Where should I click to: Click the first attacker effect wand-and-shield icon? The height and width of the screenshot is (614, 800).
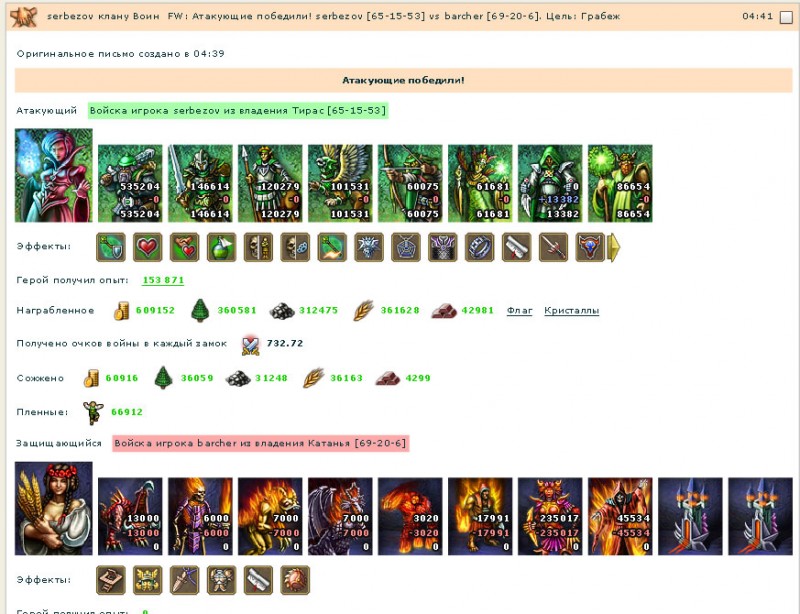click(x=111, y=247)
